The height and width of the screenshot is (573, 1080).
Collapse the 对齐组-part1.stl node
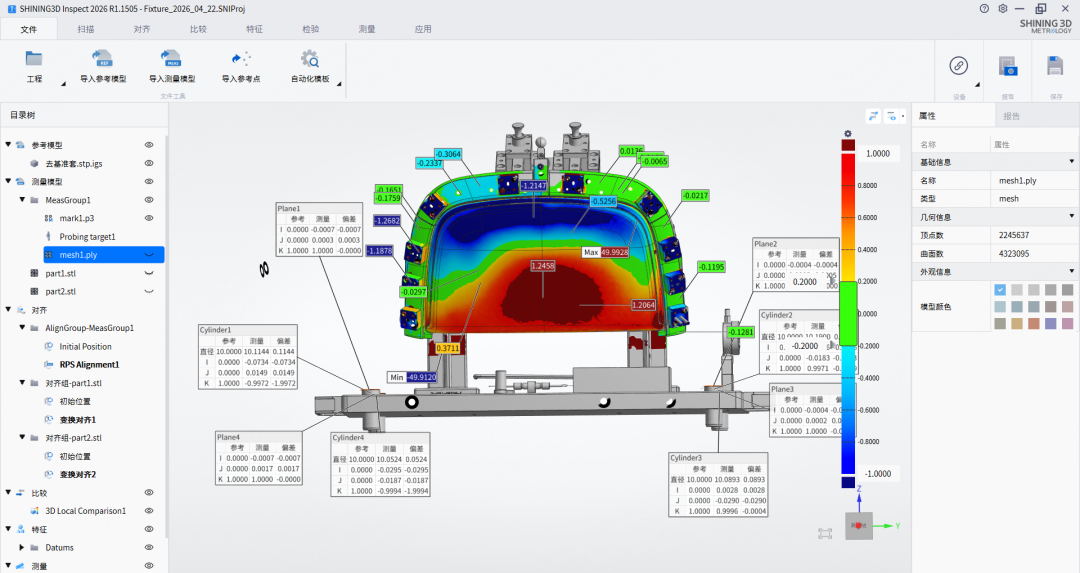click(22, 382)
